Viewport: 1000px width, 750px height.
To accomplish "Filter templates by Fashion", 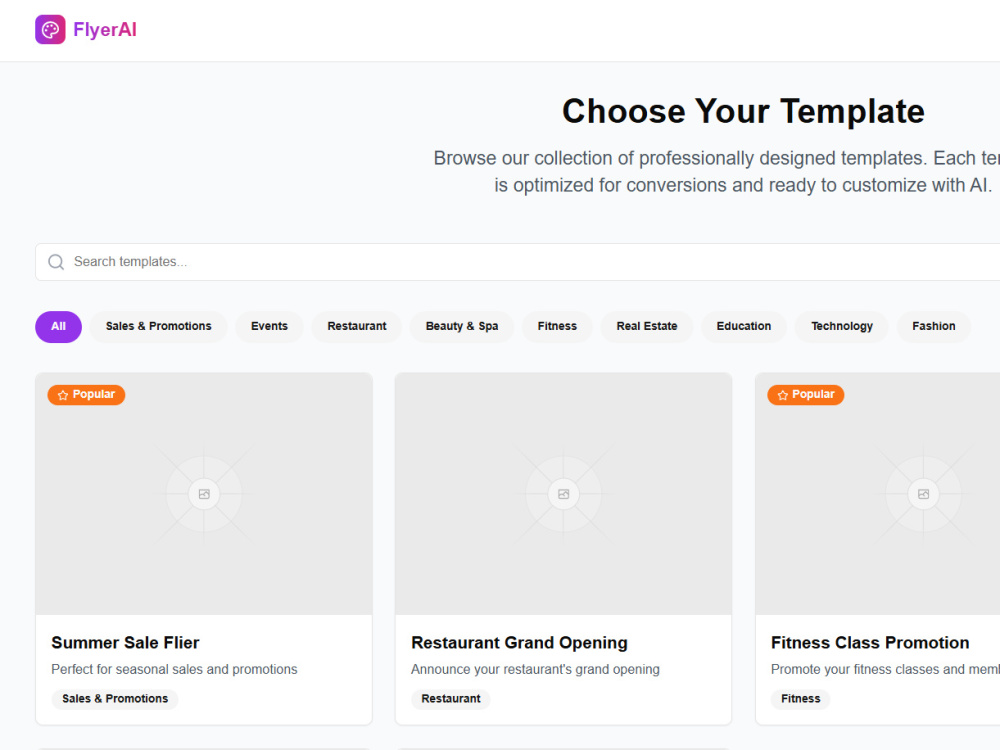I will (x=934, y=327).
